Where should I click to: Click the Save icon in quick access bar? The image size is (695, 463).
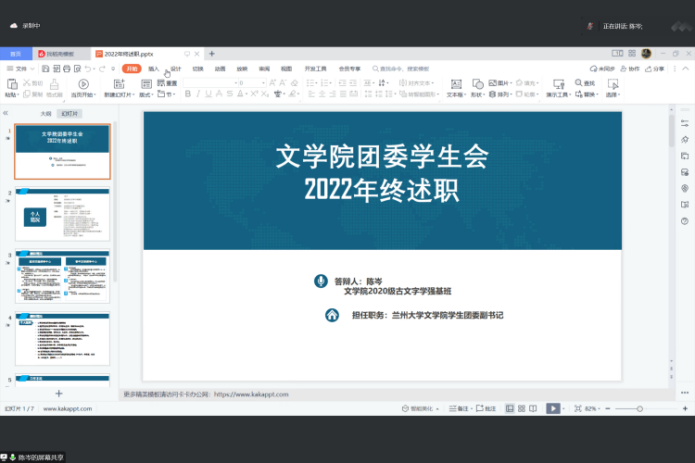coord(45,68)
